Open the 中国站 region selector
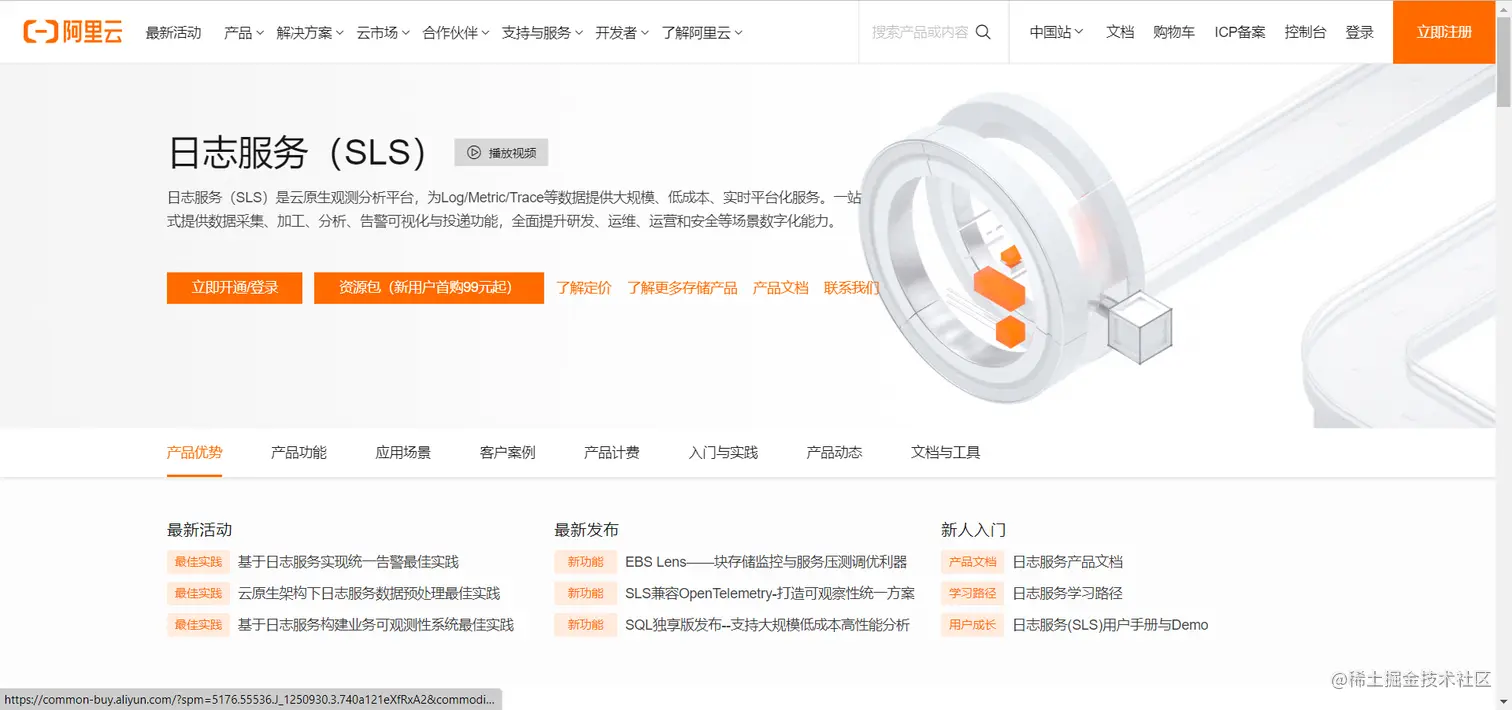 pos(1057,32)
